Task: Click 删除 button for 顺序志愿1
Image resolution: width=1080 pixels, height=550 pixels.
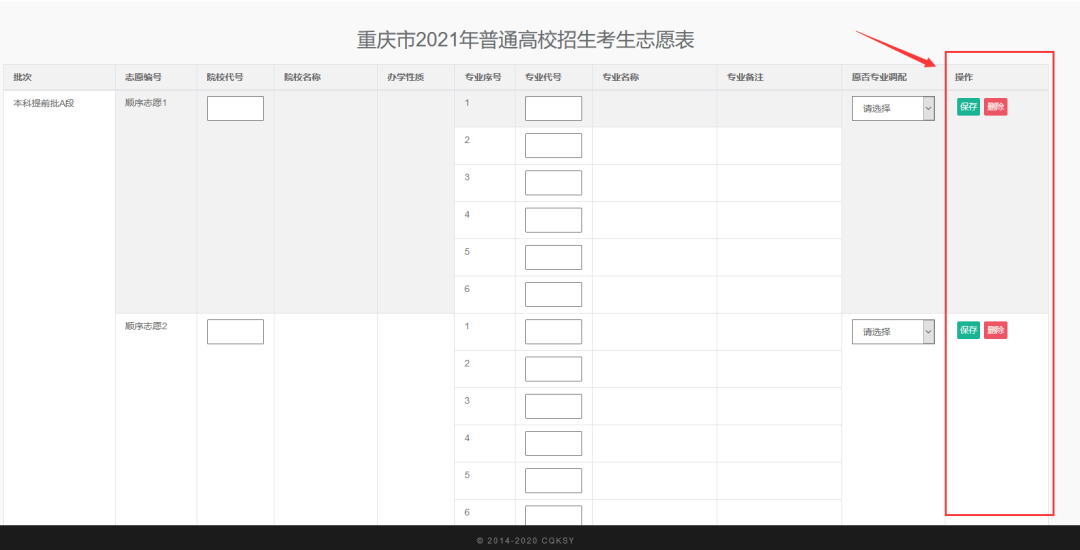Action: coord(995,107)
